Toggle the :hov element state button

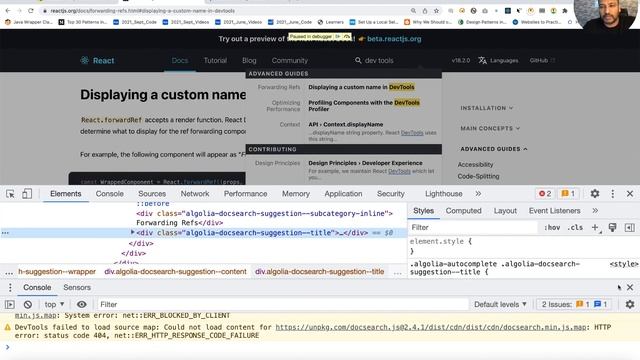click(x=552, y=228)
